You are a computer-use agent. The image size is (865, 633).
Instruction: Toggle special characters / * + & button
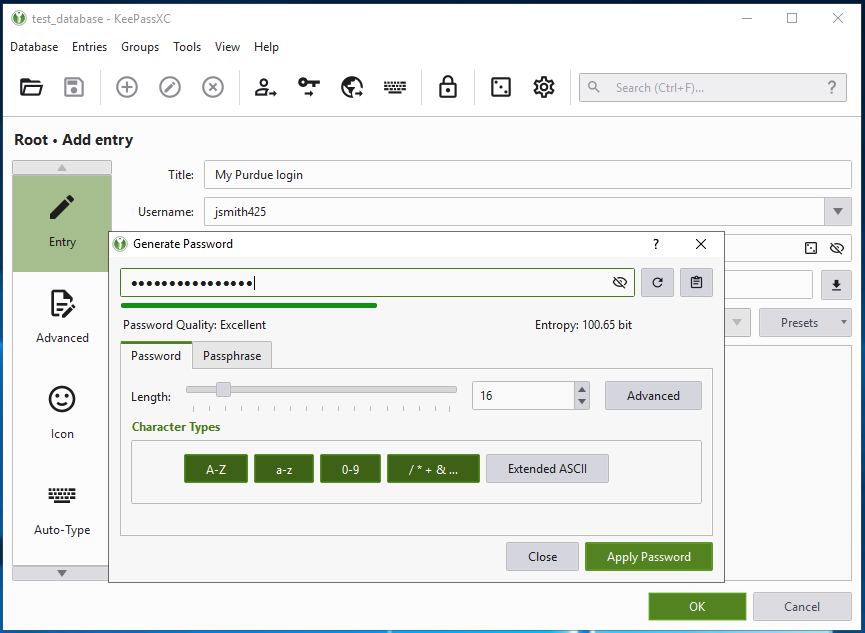click(434, 469)
